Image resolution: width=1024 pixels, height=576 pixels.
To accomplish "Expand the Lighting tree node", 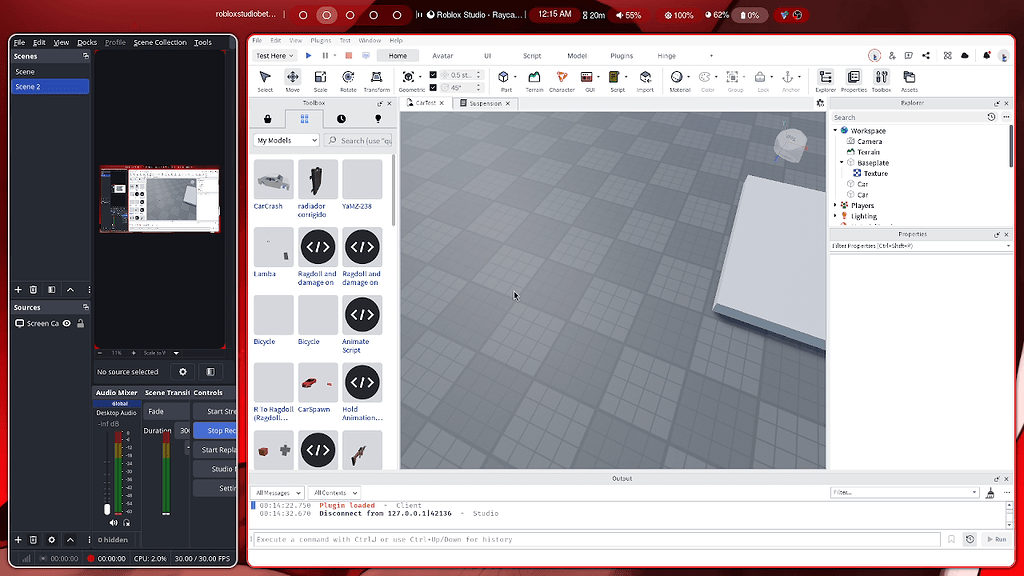I will pos(835,216).
